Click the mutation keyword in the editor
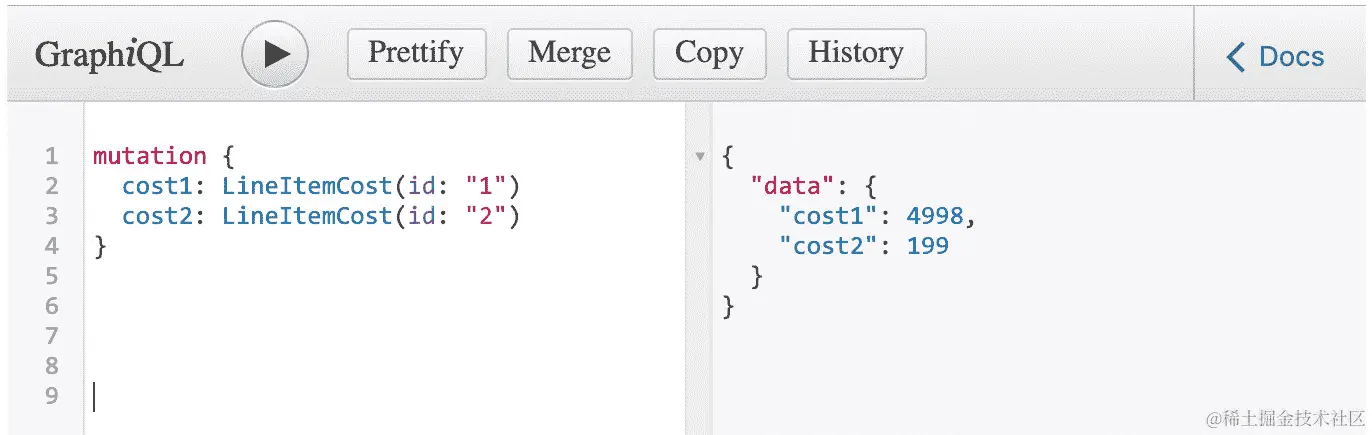This screenshot has height=435, width=1372. point(150,156)
